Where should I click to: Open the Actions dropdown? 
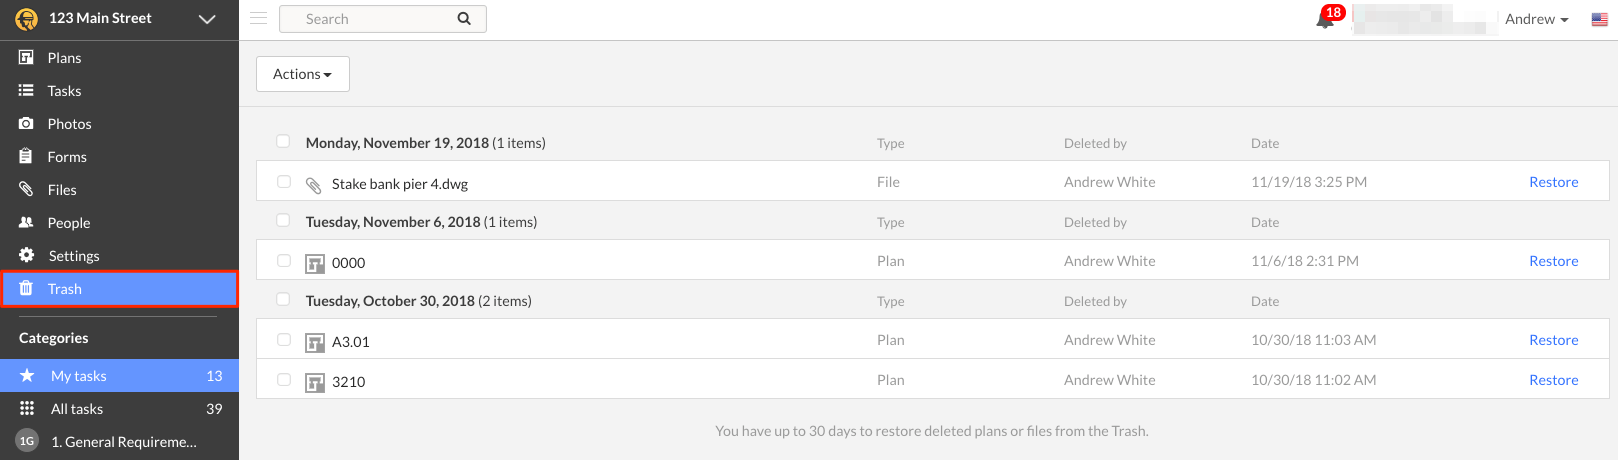[303, 74]
